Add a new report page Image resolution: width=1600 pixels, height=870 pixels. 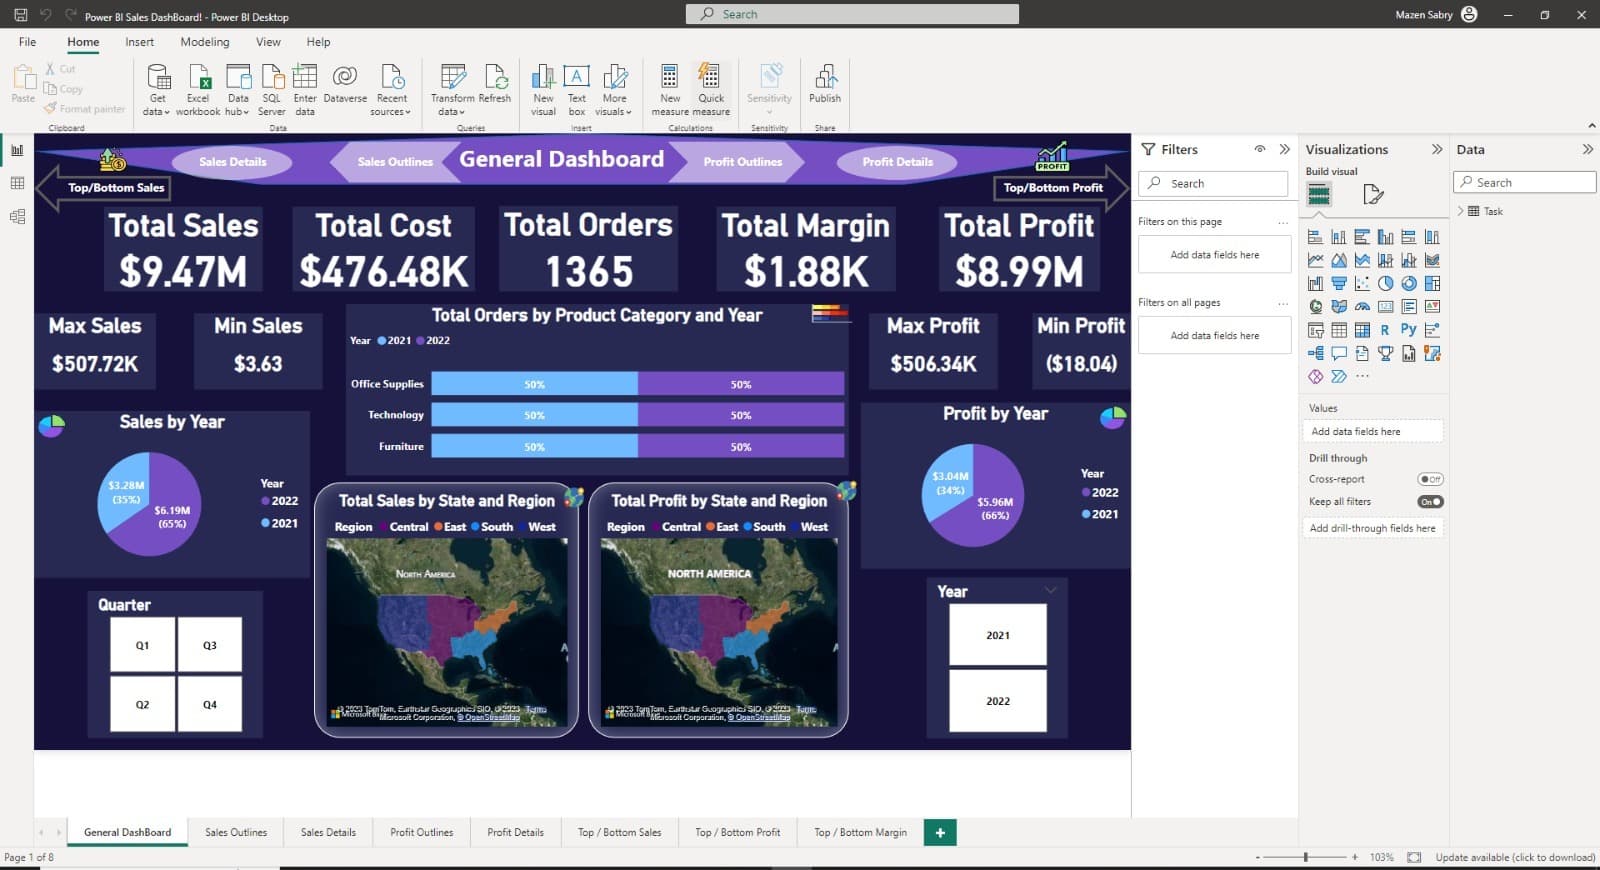click(940, 832)
